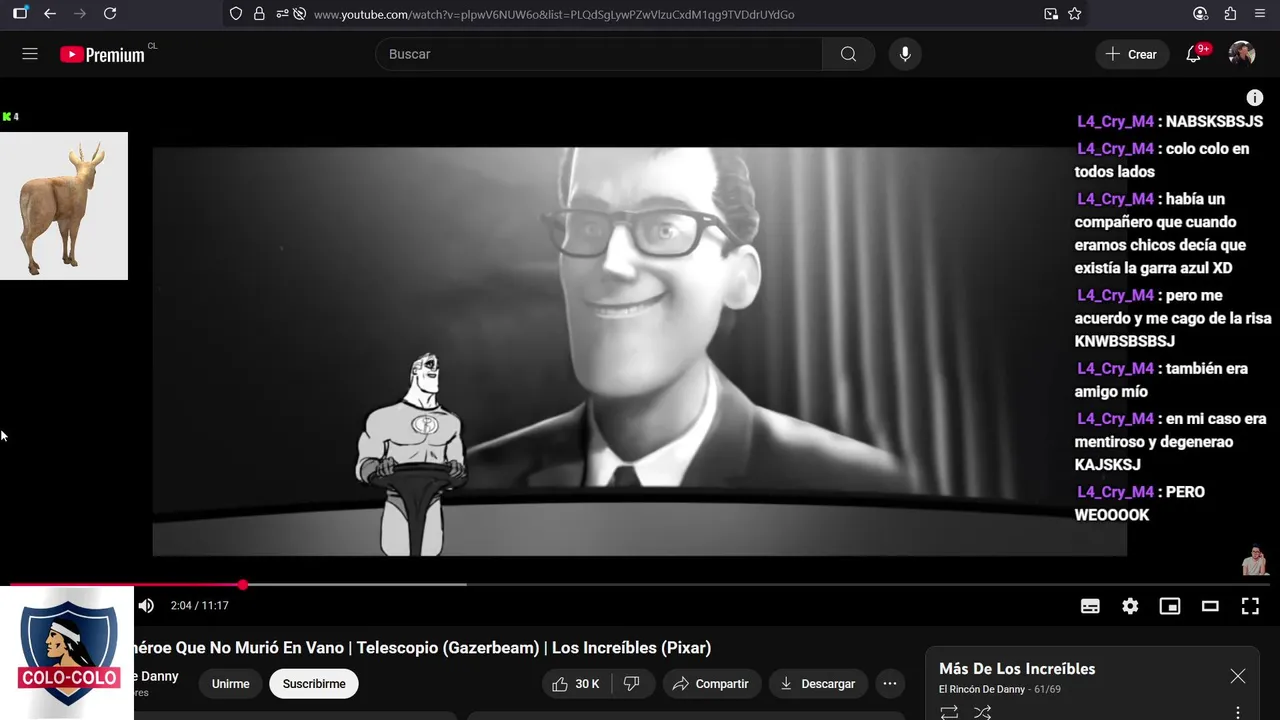The width and height of the screenshot is (1280, 720).
Task: Mute the video with speaker icon
Action: [x=146, y=605]
